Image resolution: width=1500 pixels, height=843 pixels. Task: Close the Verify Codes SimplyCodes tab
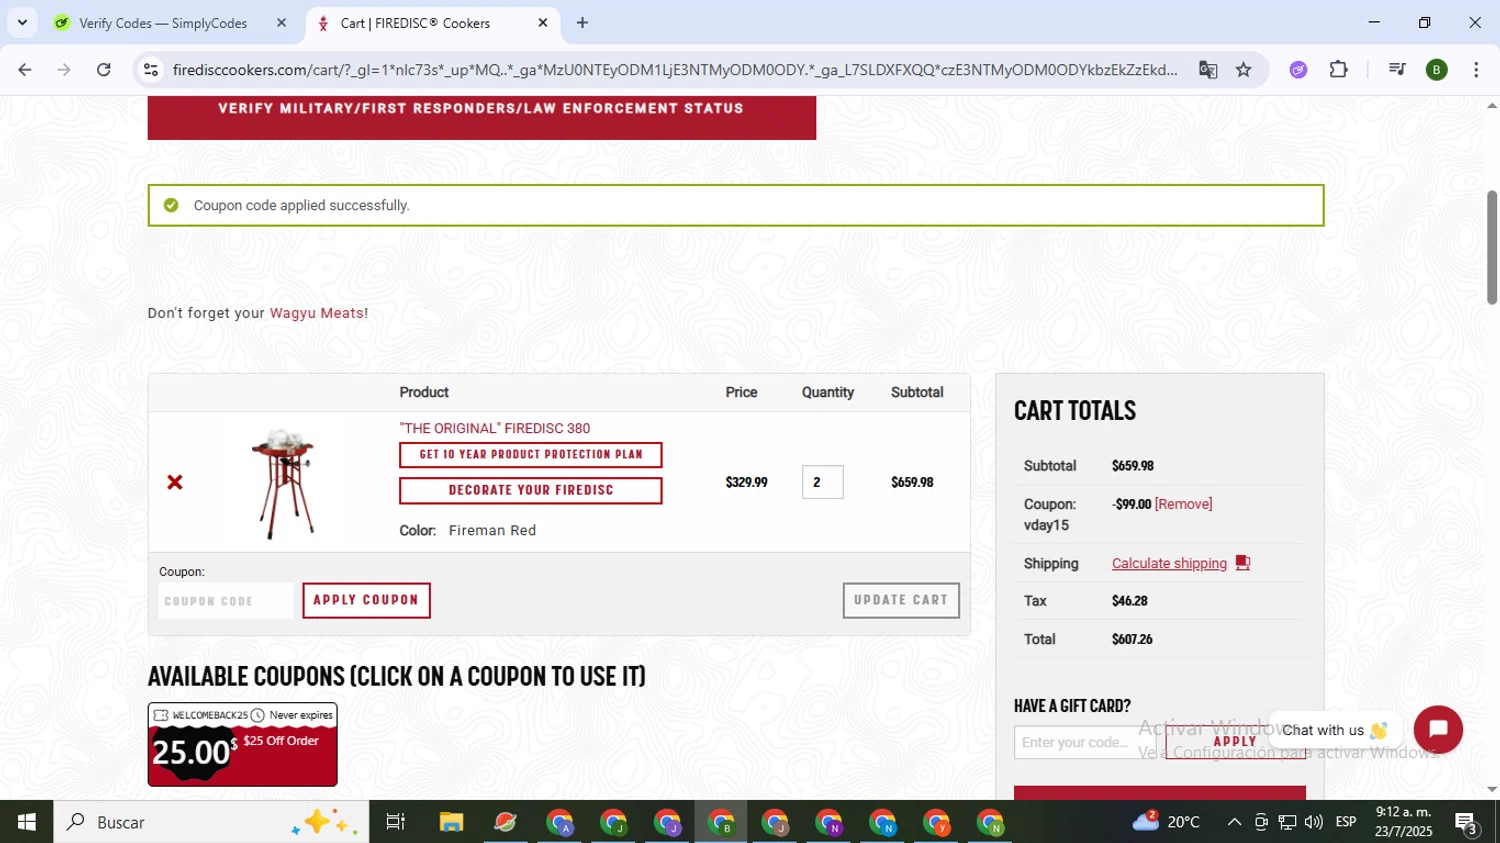(281, 23)
